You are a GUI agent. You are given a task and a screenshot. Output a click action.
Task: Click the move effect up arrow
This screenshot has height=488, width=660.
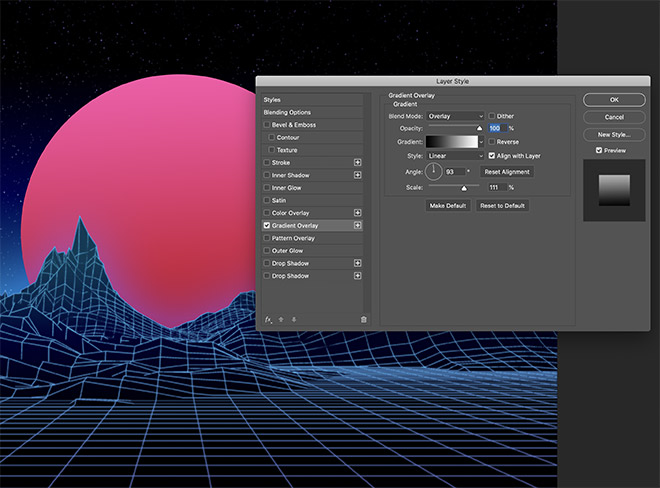(x=281, y=319)
